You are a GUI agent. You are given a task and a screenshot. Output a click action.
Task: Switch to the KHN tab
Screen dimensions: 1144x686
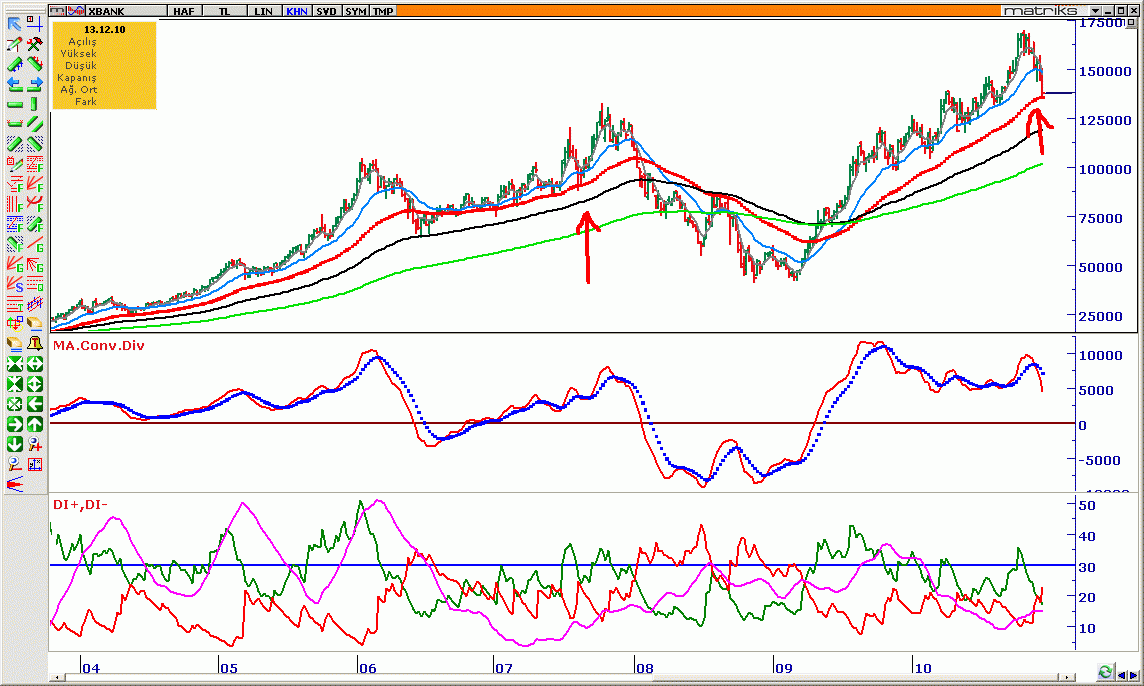(x=297, y=11)
